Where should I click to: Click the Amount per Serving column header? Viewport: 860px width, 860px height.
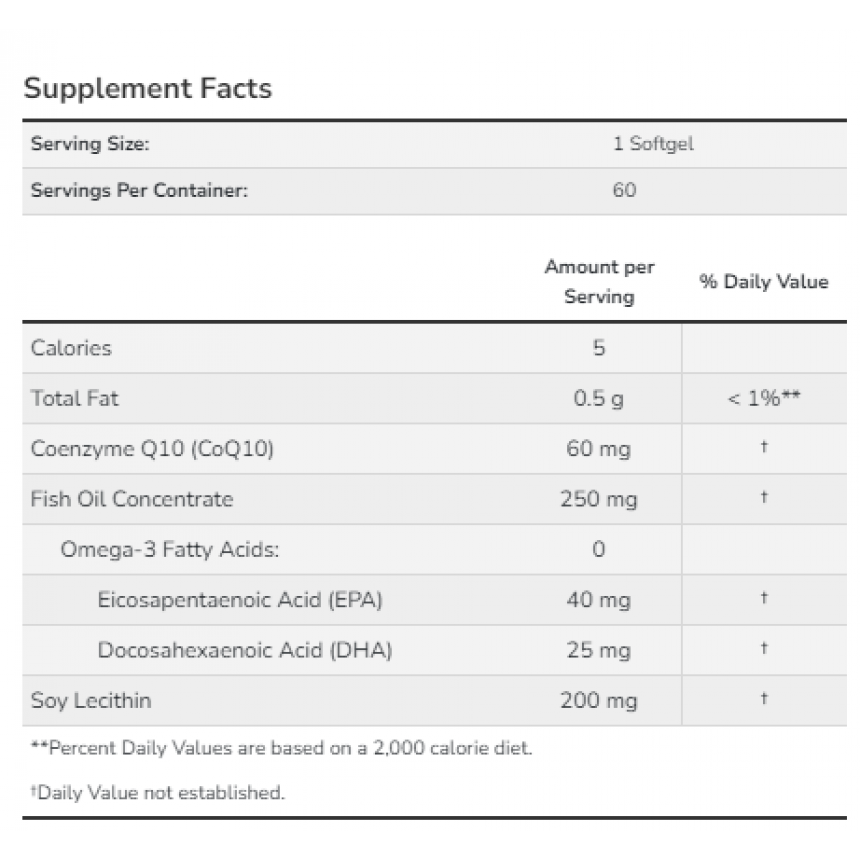tap(599, 282)
